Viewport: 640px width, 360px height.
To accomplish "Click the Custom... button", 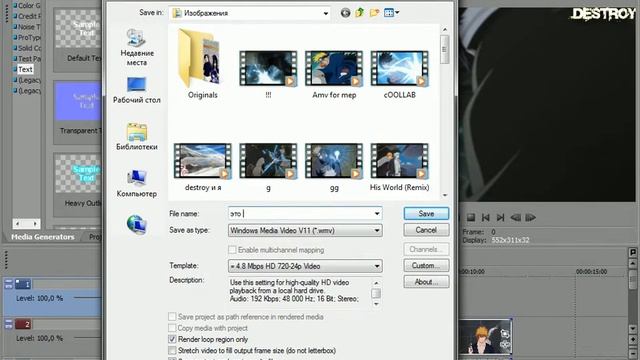I will (426, 266).
